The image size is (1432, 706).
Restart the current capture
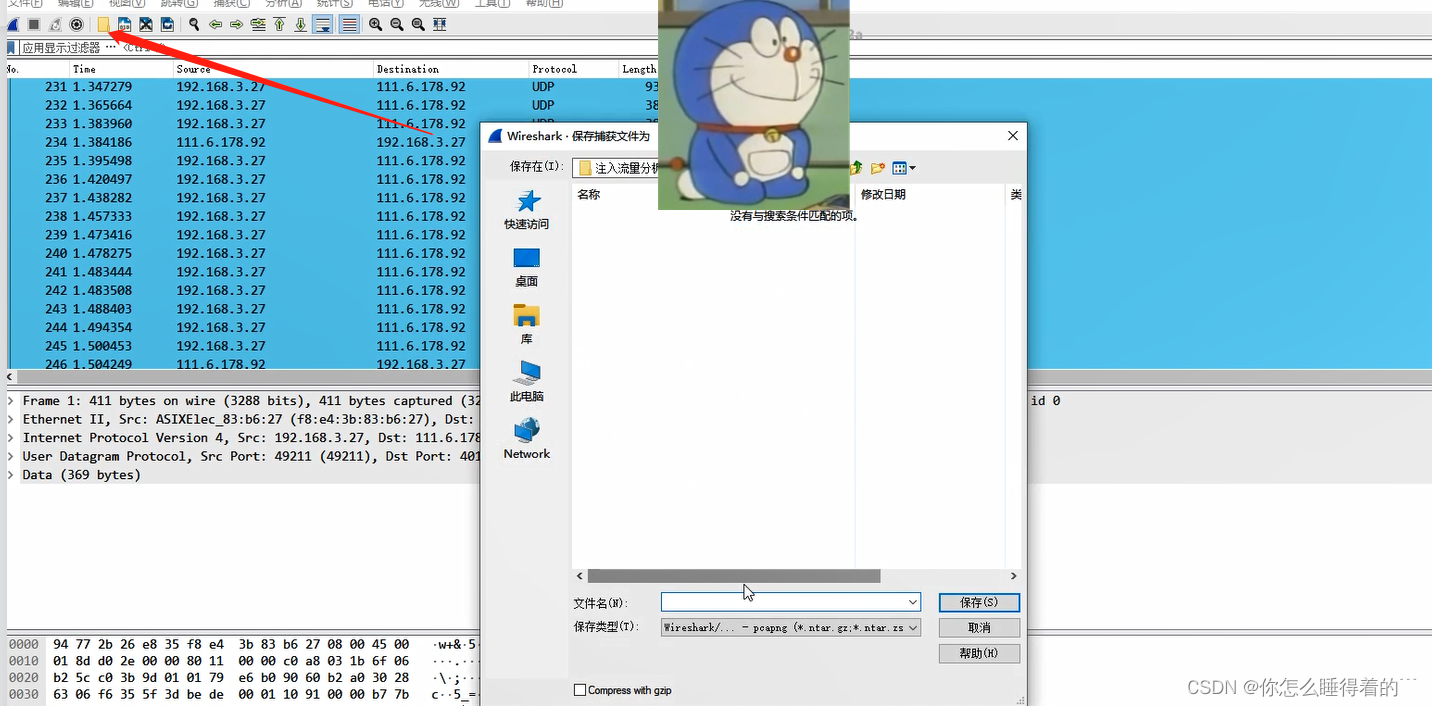tap(55, 24)
